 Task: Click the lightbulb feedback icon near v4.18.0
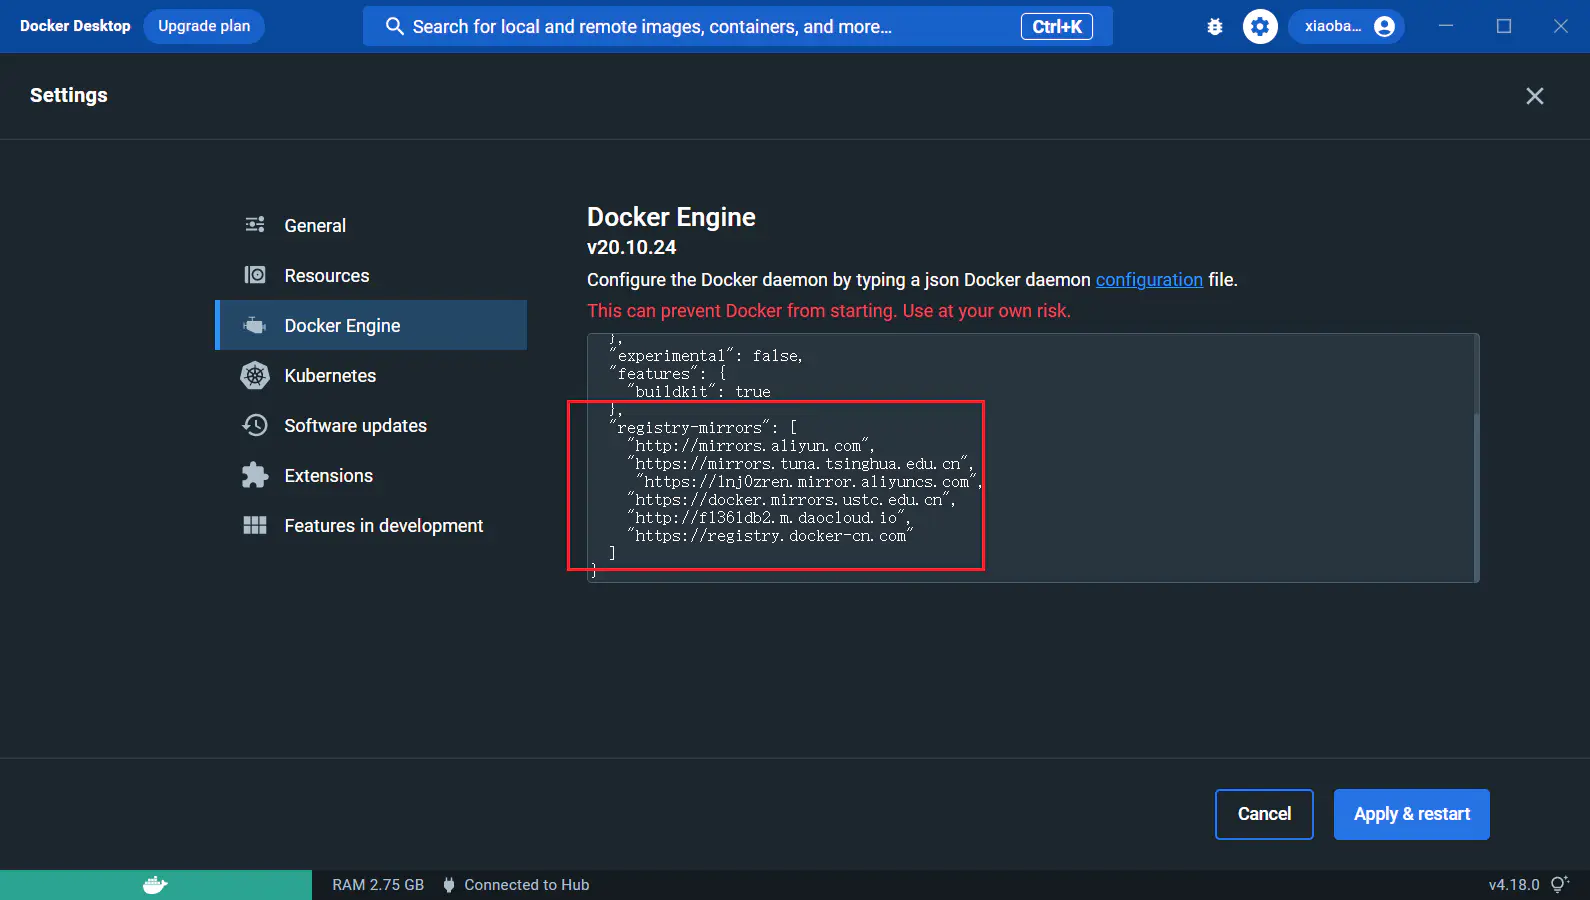(x=1560, y=884)
